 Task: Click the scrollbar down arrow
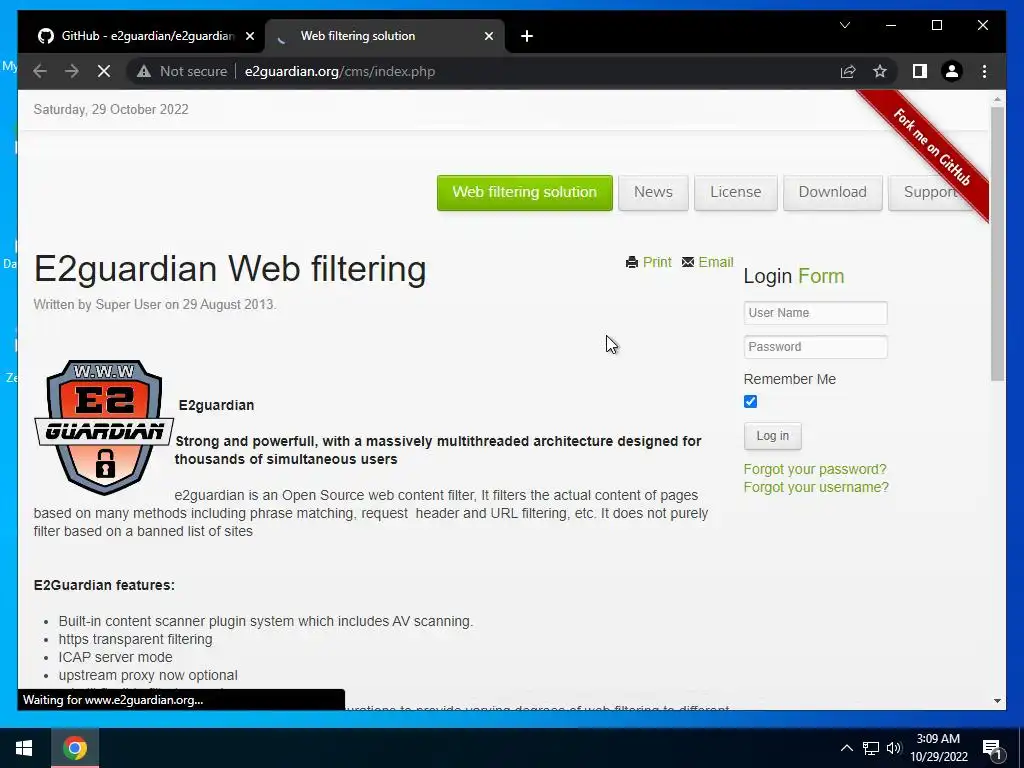(997, 701)
